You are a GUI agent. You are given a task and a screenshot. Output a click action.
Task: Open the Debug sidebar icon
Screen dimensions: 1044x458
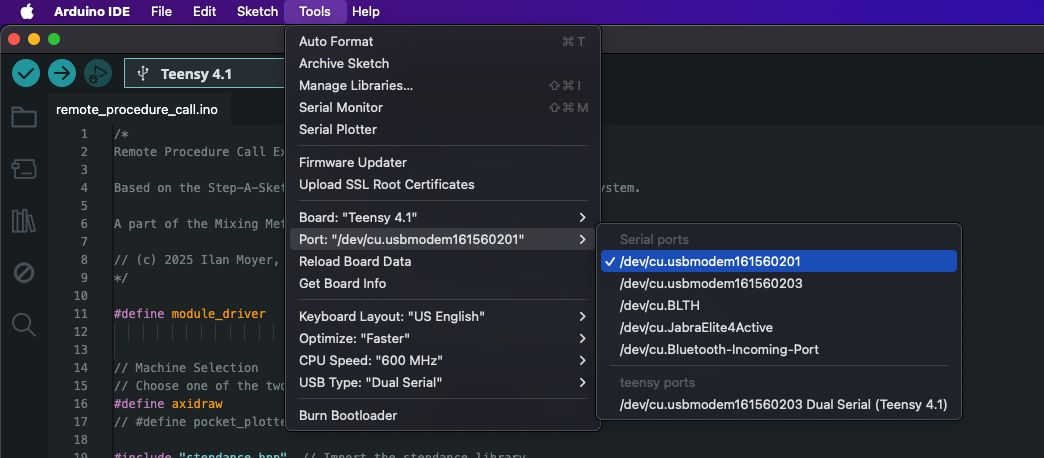(23, 272)
